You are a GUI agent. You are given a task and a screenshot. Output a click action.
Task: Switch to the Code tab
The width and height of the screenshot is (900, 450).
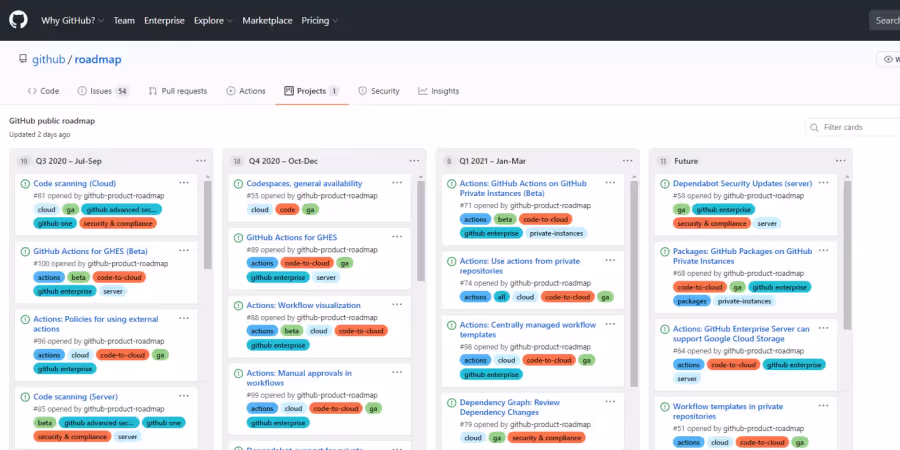click(x=43, y=91)
